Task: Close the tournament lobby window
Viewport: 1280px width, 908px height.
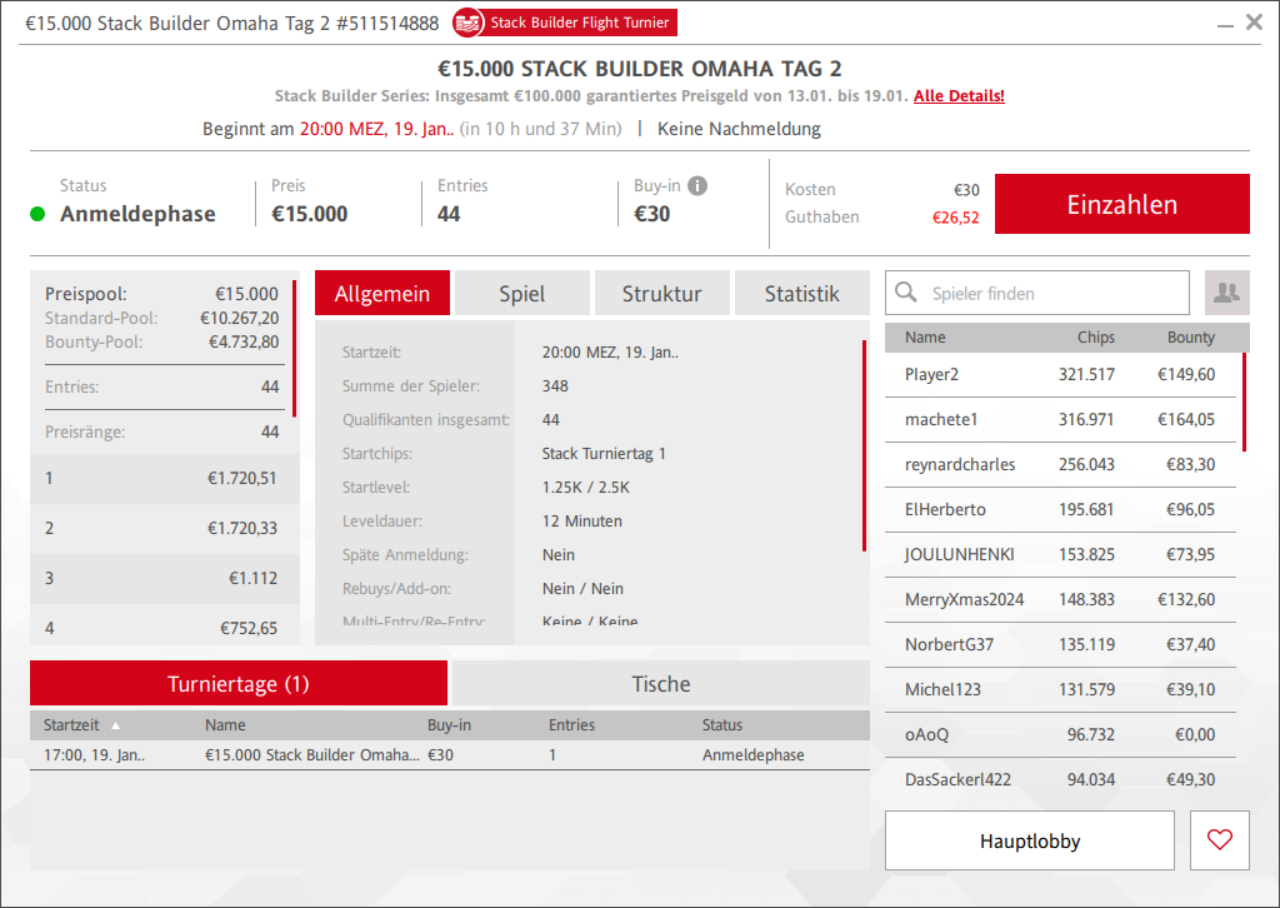Action: (1254, 22)
